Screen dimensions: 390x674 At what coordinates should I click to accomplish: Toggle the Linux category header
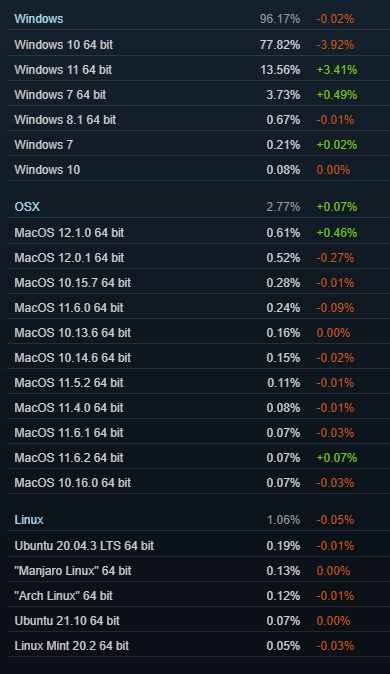(198, 520)
